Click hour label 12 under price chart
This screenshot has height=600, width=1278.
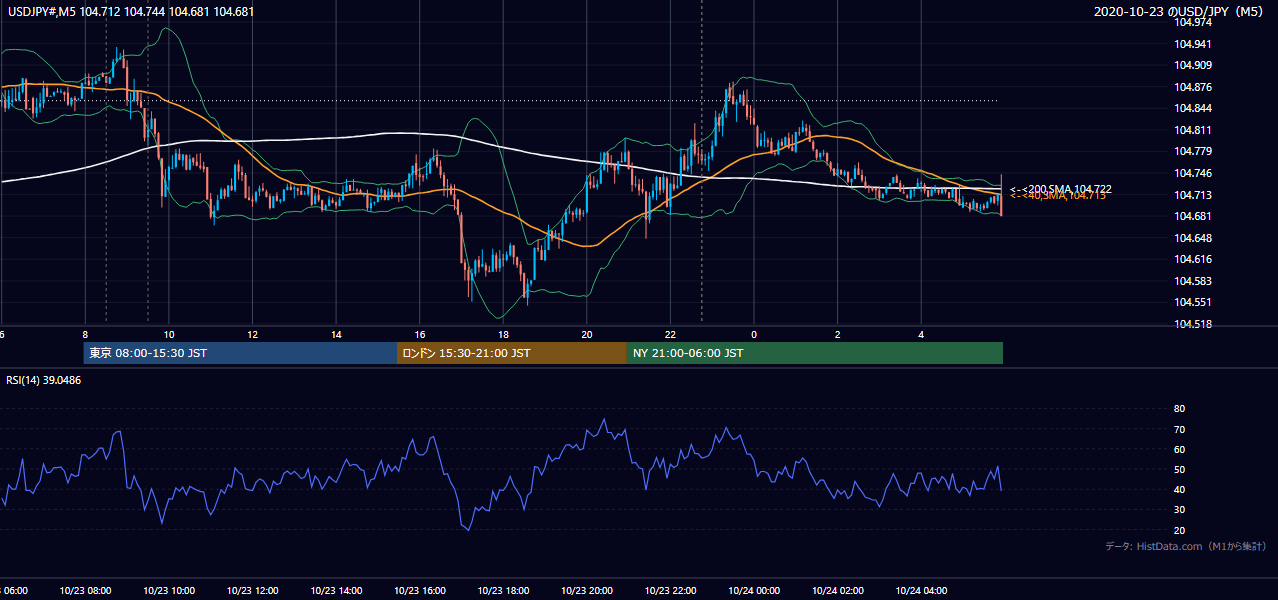(253, 335)
